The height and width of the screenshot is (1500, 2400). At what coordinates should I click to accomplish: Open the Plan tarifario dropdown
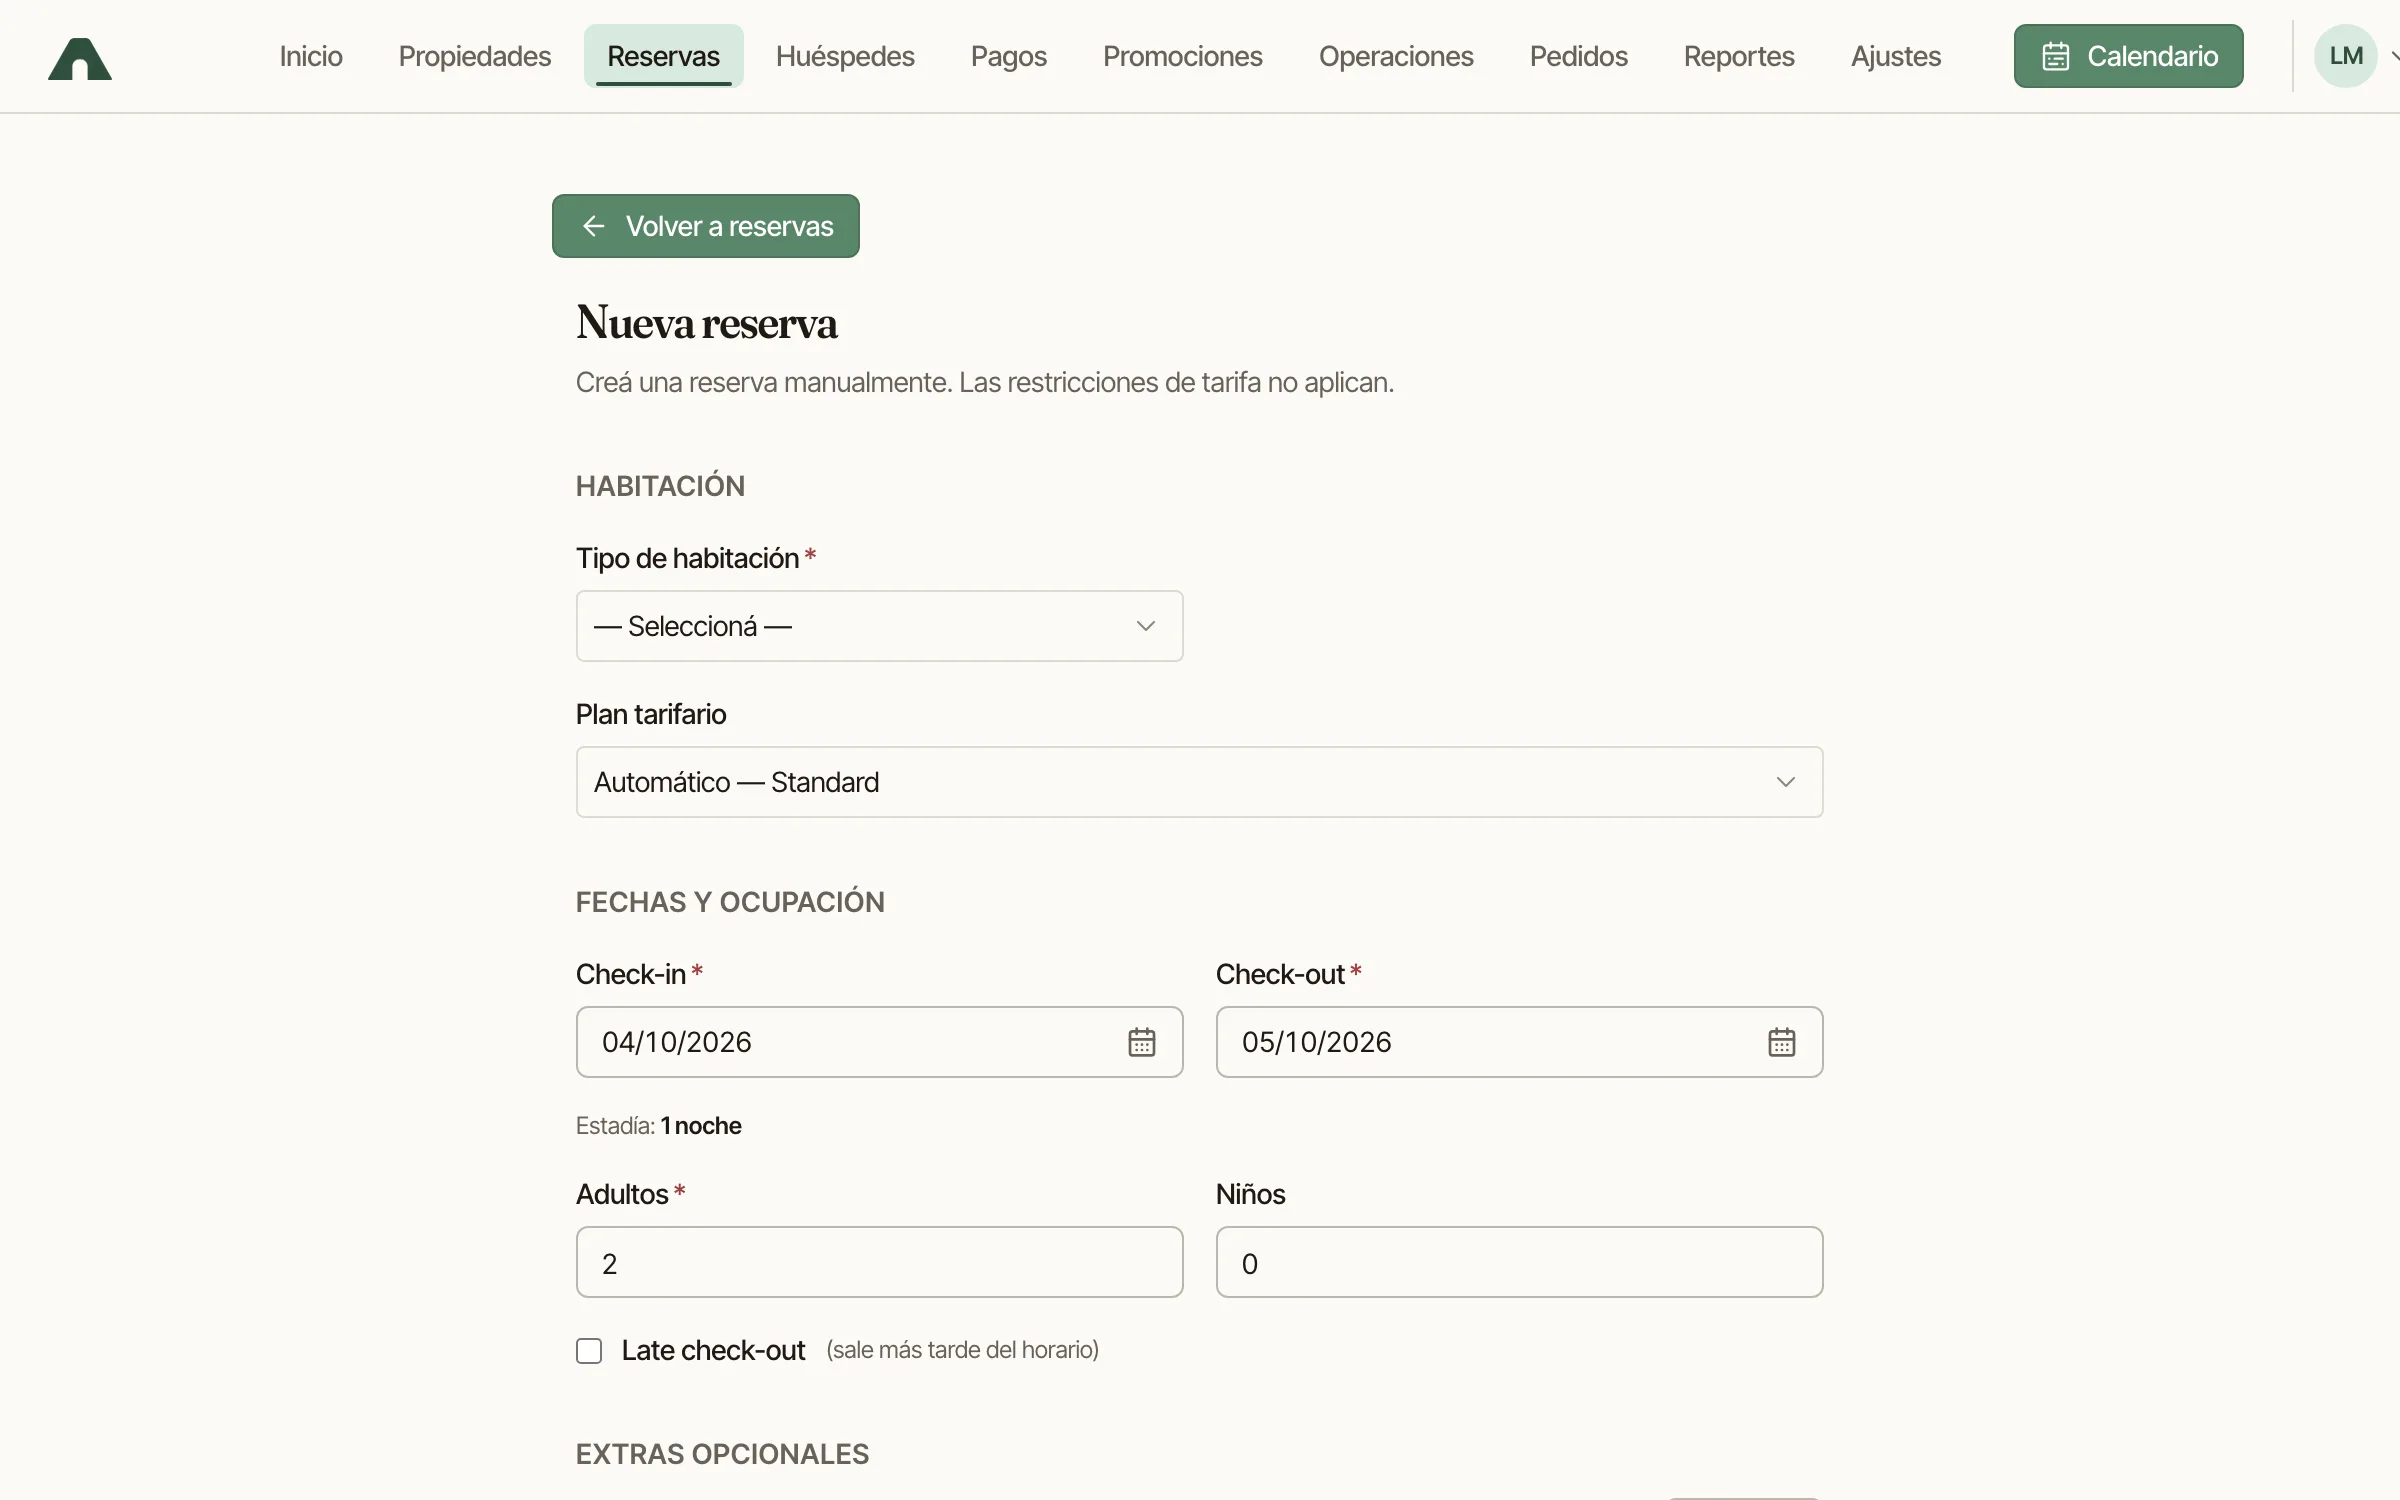[x=1199, y=782]
